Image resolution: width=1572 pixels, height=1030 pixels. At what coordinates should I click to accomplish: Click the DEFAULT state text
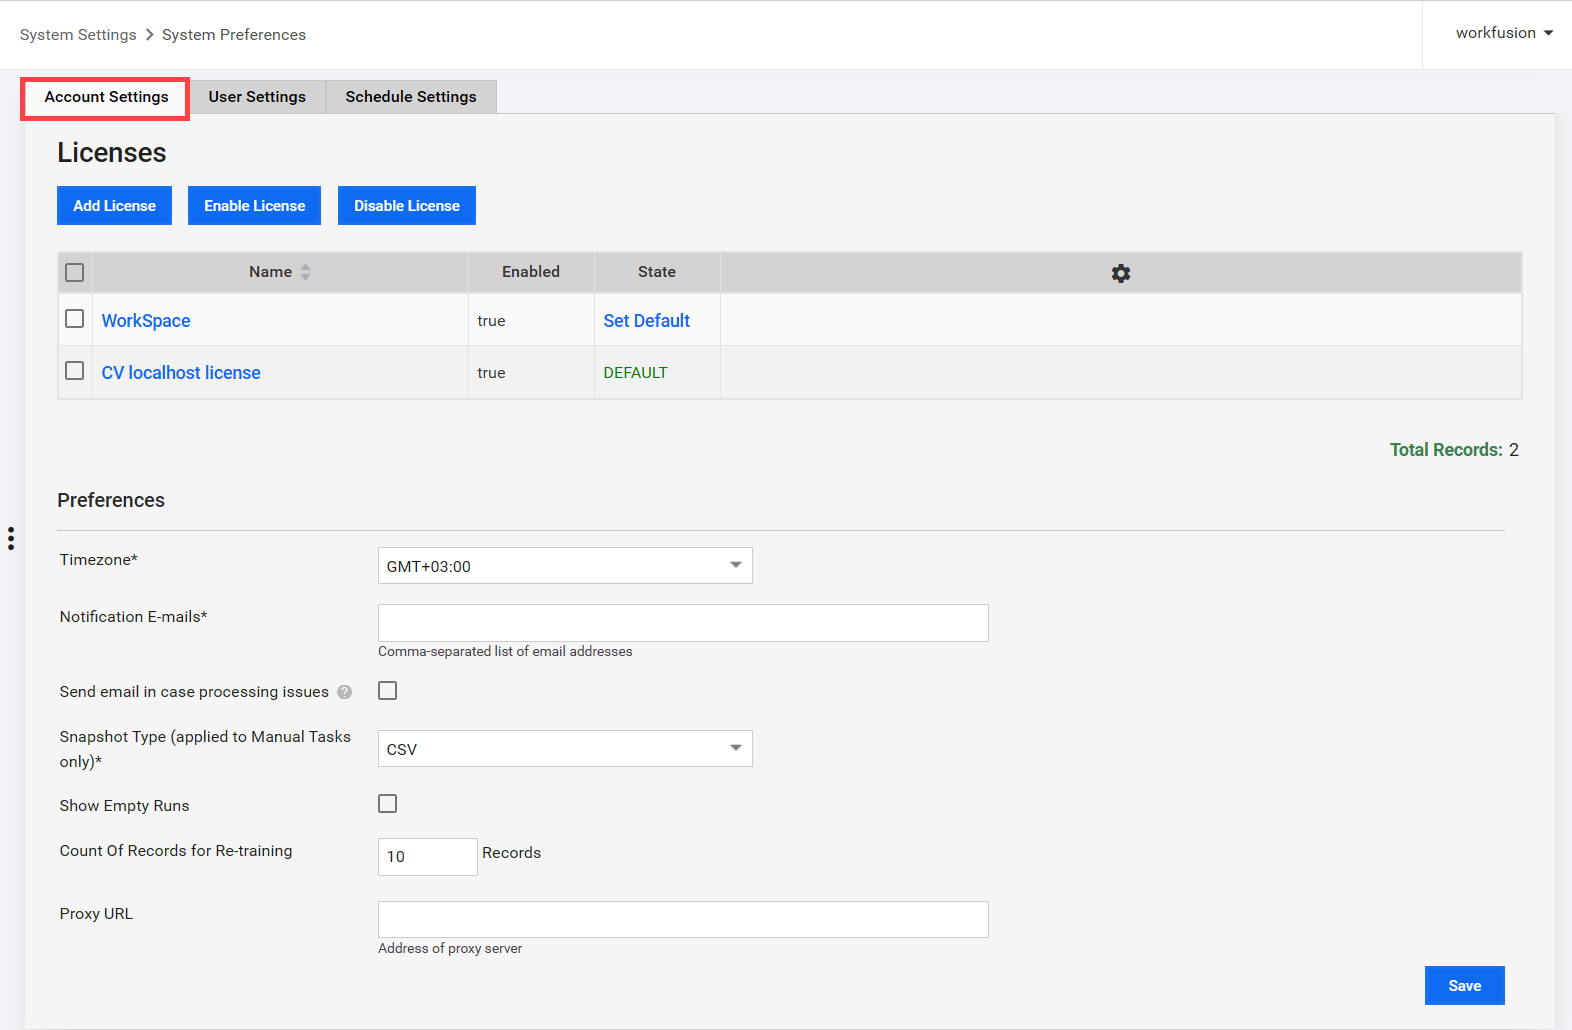[x=635, y=373]
